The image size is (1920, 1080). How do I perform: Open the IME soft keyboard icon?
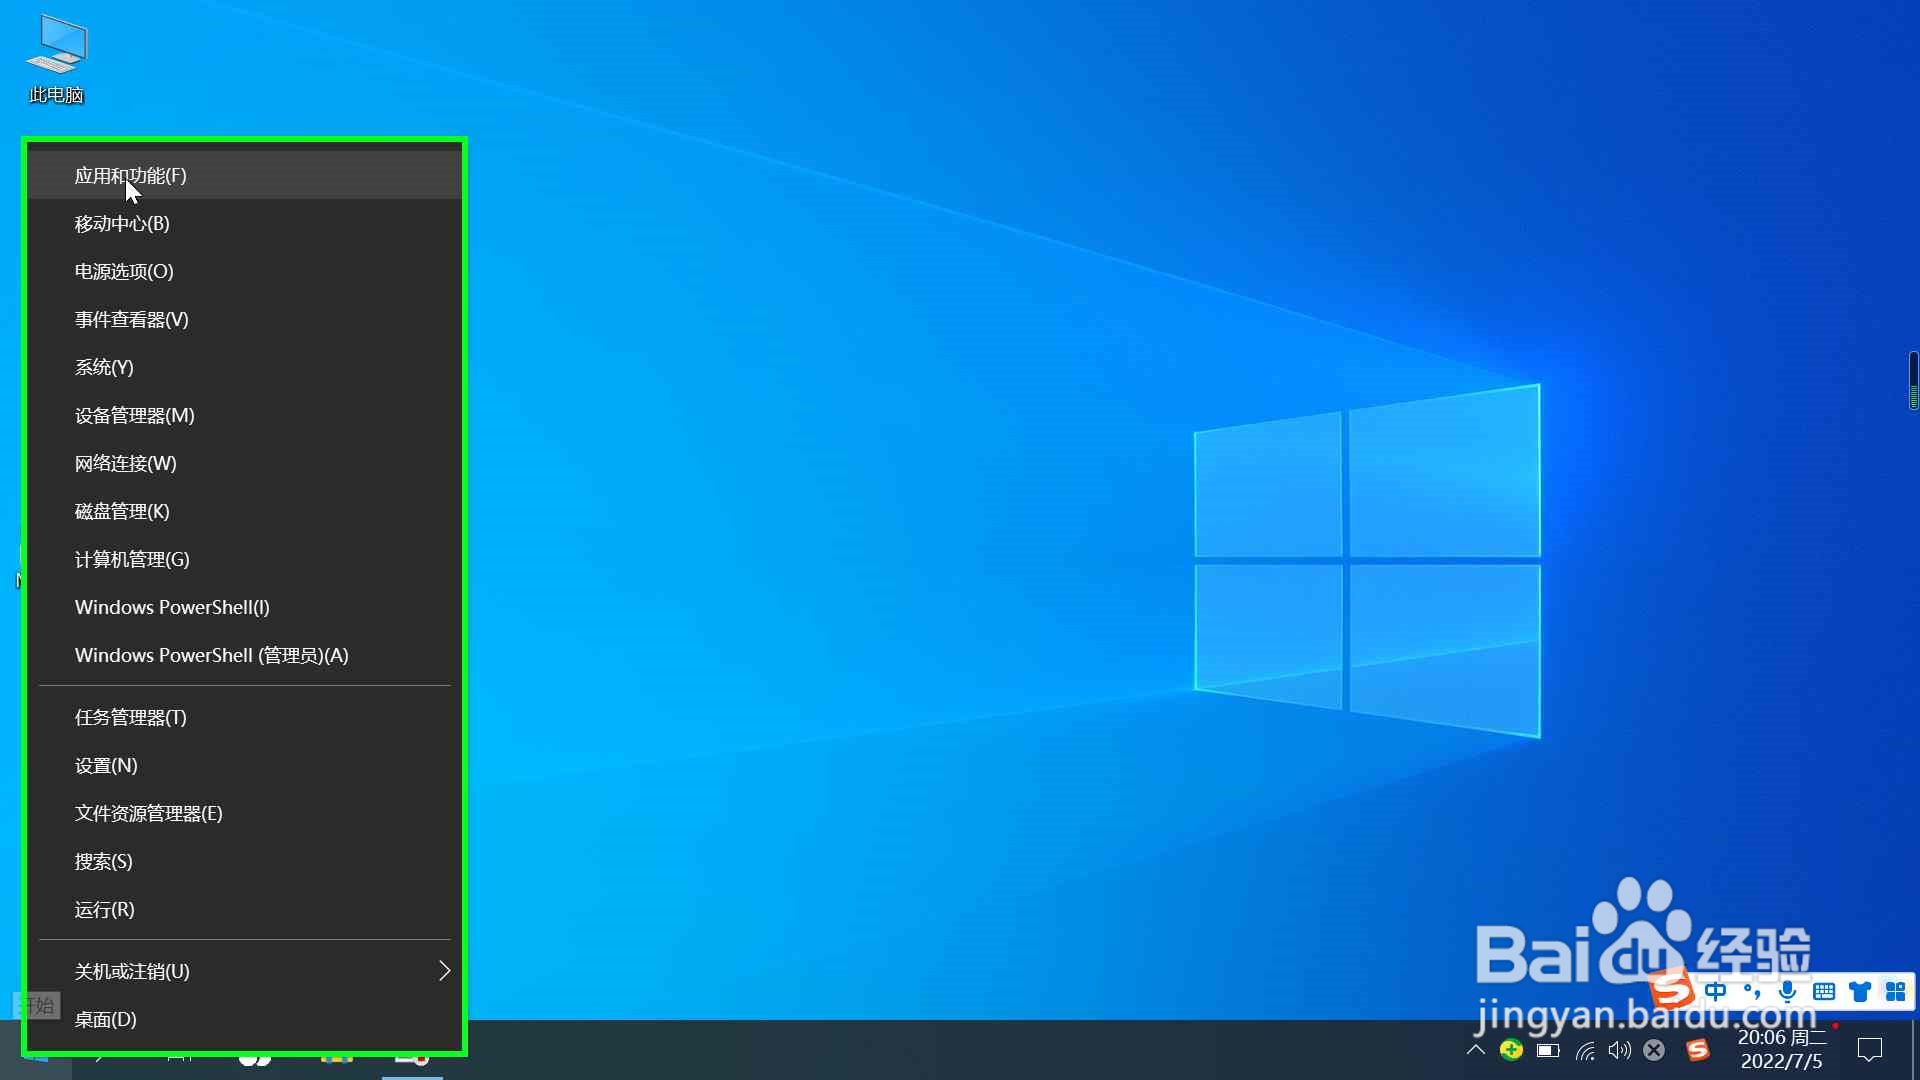tap(1824, 992)
